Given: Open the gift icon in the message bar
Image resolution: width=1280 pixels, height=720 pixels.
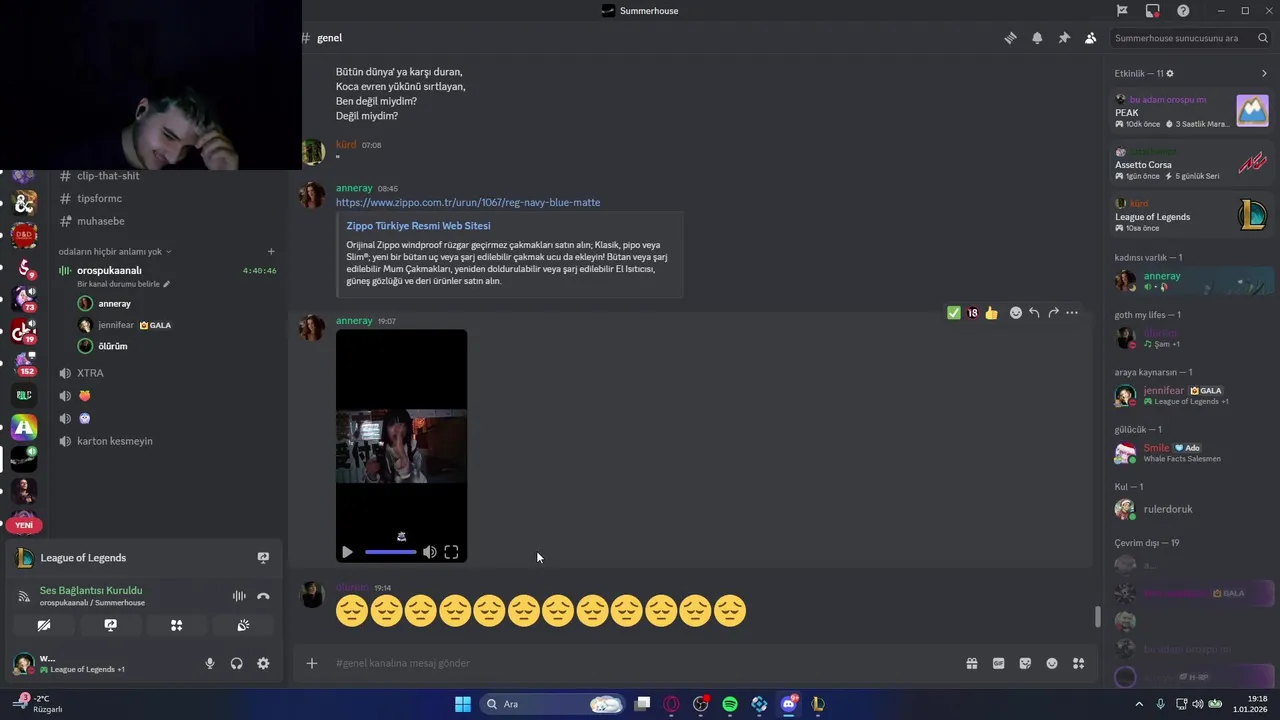Looking at the screenshot, I should click(x=971, y=663).
